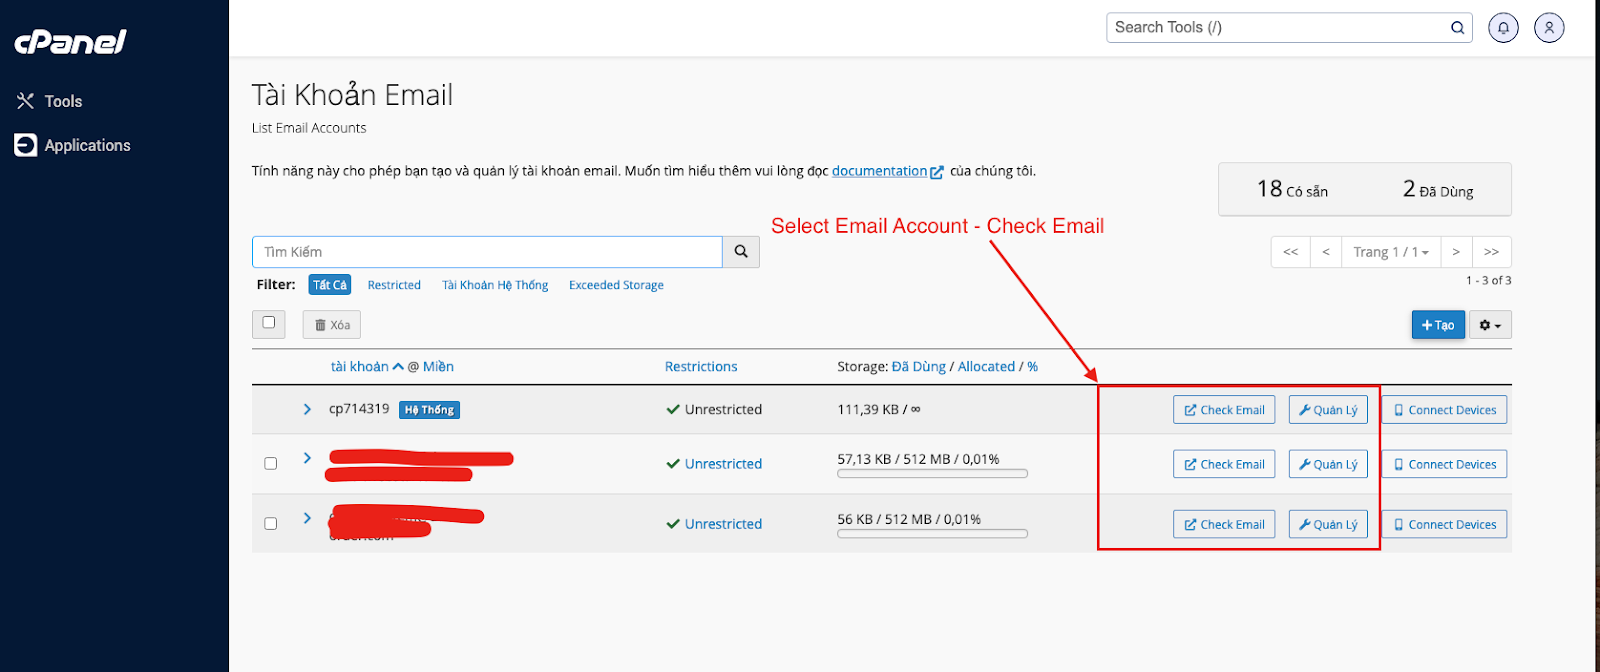Click the Xóa trash button
This screenshot has width=1600, height=672.
point(332,325)
